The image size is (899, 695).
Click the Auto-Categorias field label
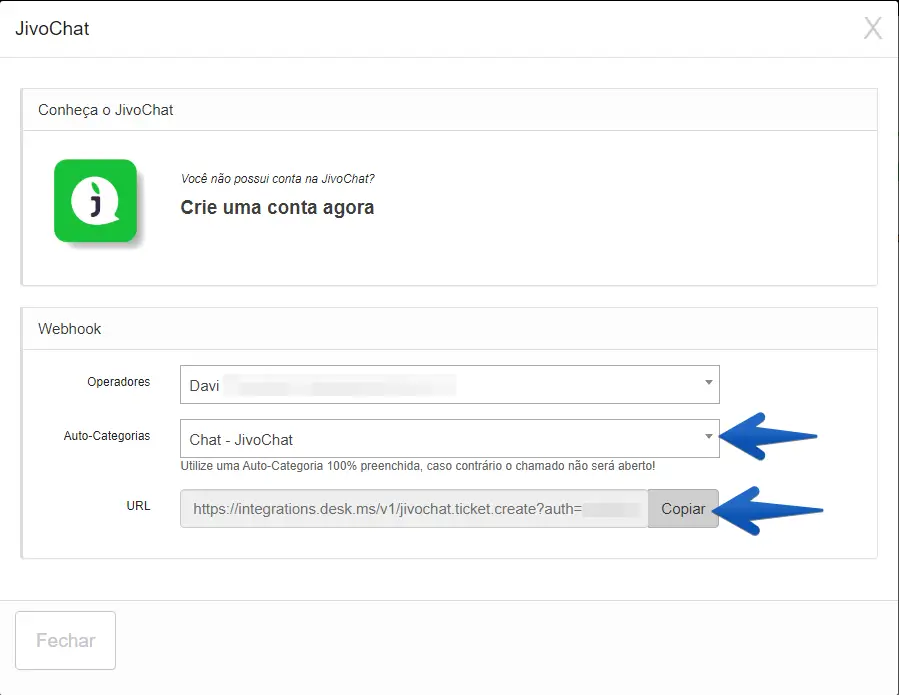106,436
